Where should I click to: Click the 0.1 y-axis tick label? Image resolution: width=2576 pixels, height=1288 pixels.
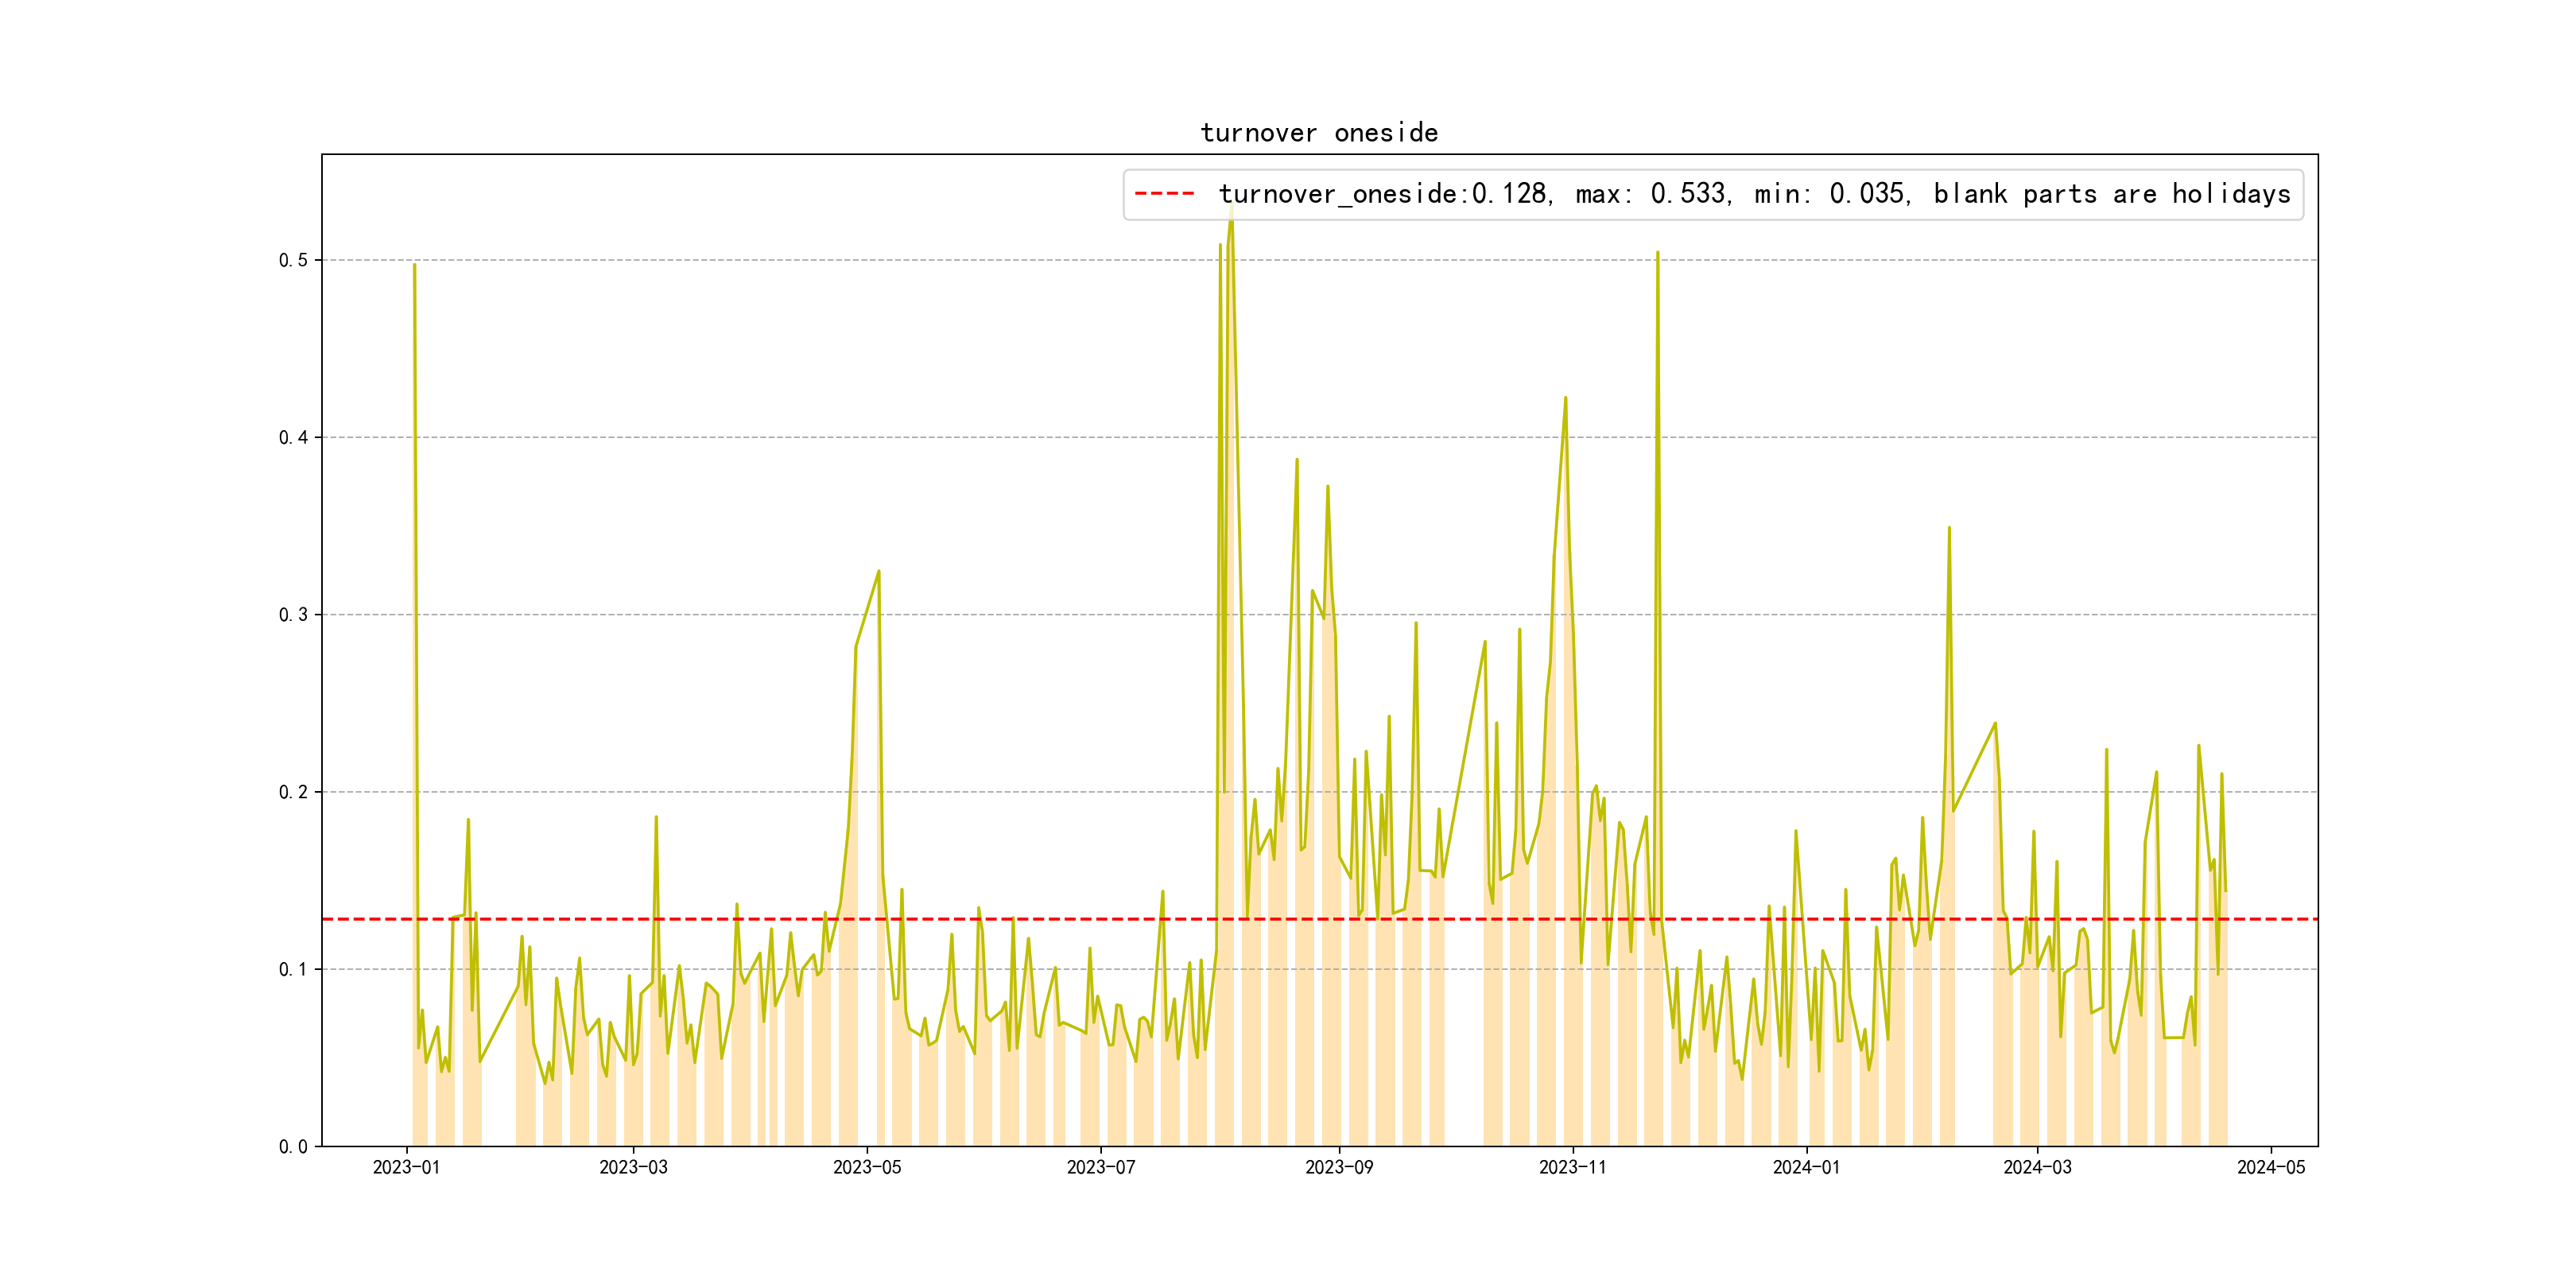tap(293, 969)
